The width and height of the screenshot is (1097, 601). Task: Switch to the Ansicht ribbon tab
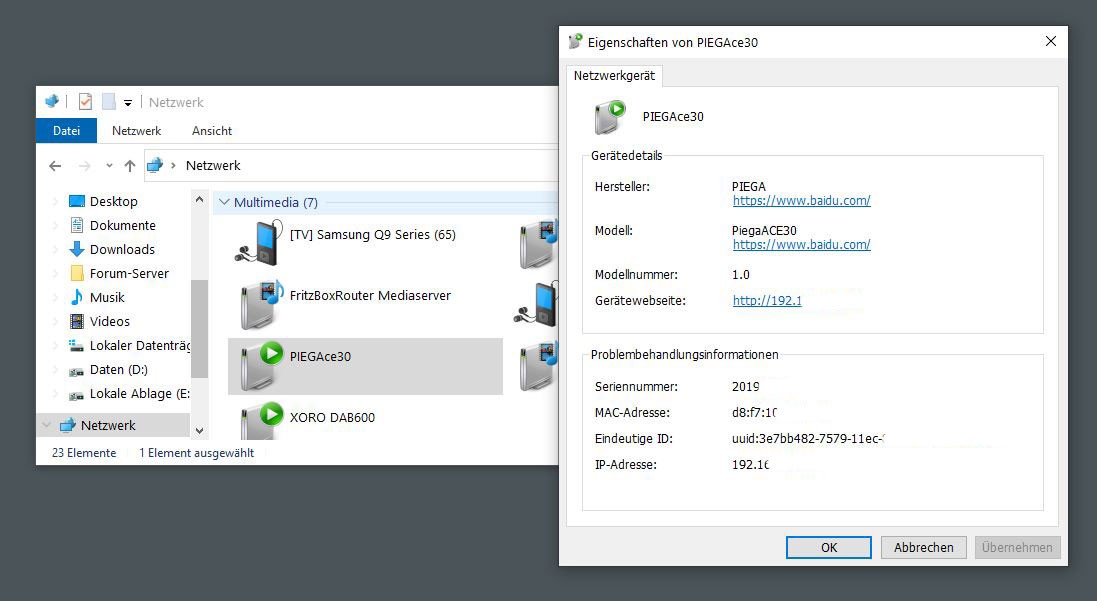212,131
